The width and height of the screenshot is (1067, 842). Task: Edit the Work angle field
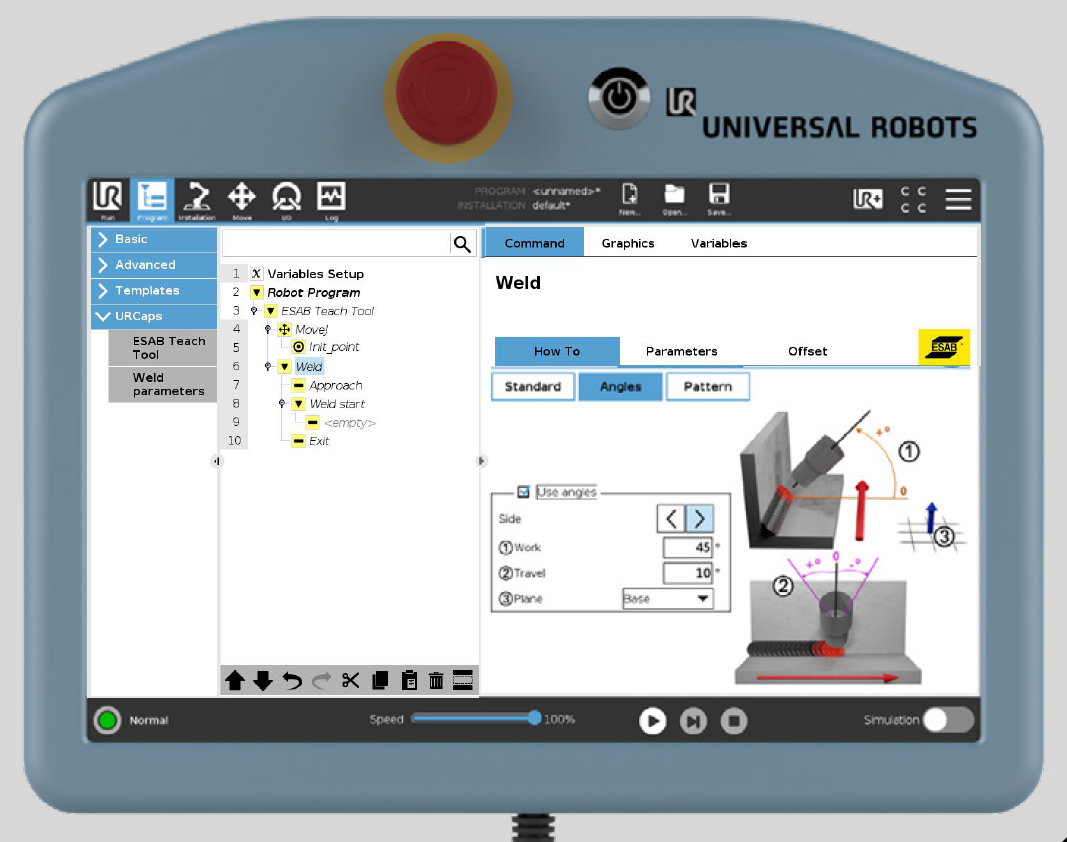coord(688,547)
